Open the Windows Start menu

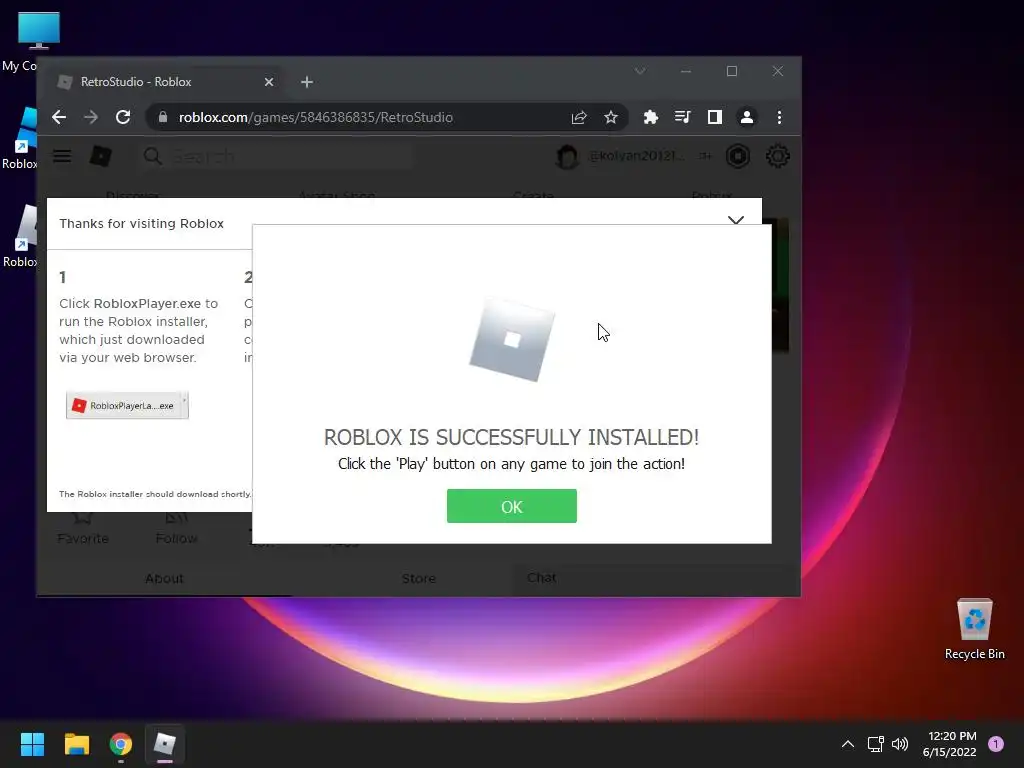click(32, 744)
